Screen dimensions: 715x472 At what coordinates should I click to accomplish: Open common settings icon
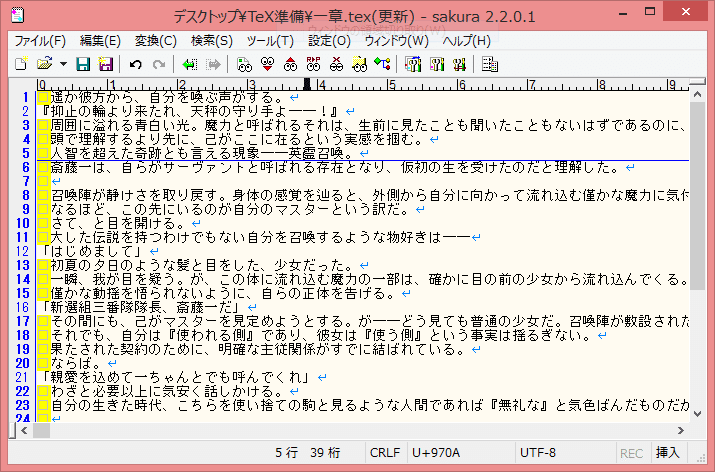(460, 64)
